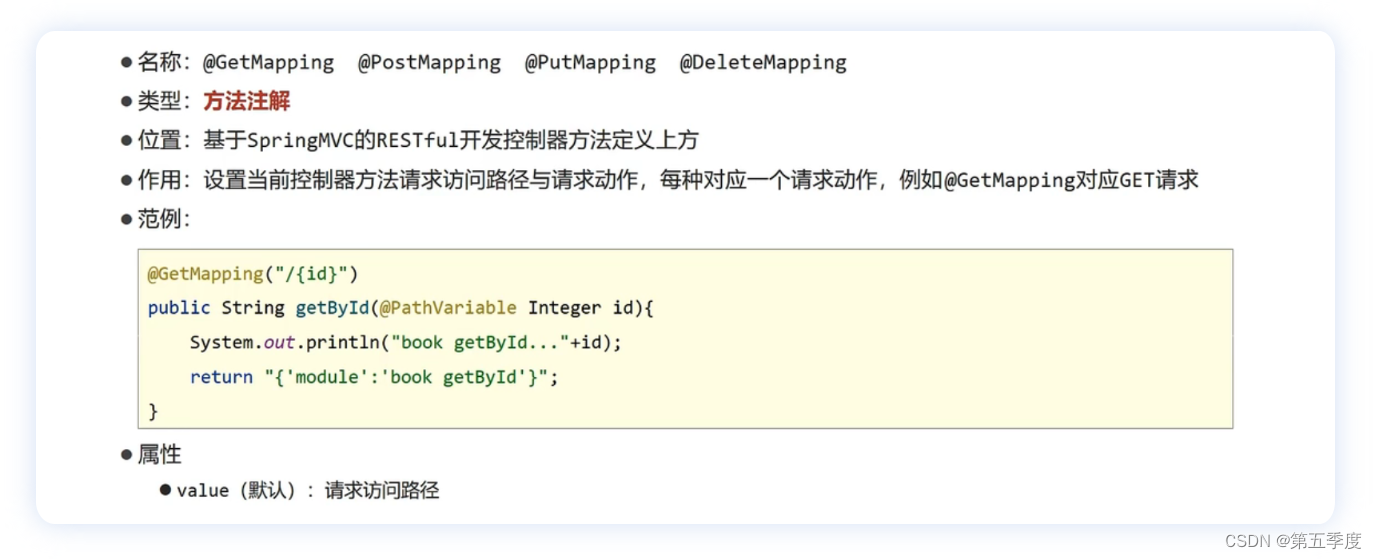The height and width of the screenshot is (559, 1377).
Task: Click the 类型 label
Action: click(163, 101)
